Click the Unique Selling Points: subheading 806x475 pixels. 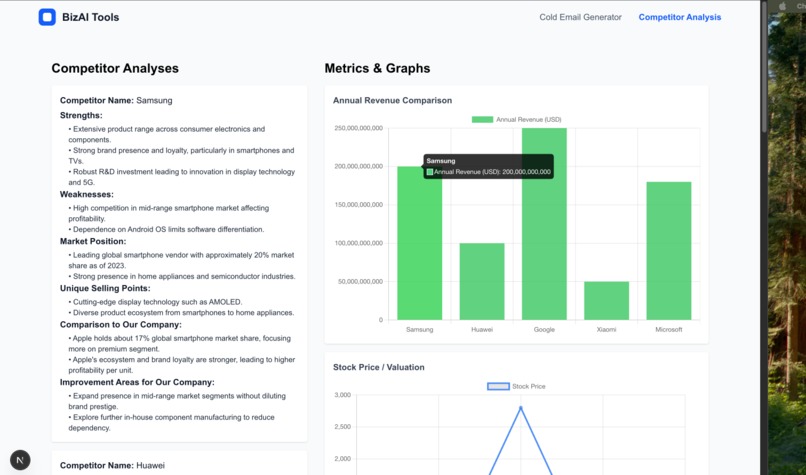[105, 288]
